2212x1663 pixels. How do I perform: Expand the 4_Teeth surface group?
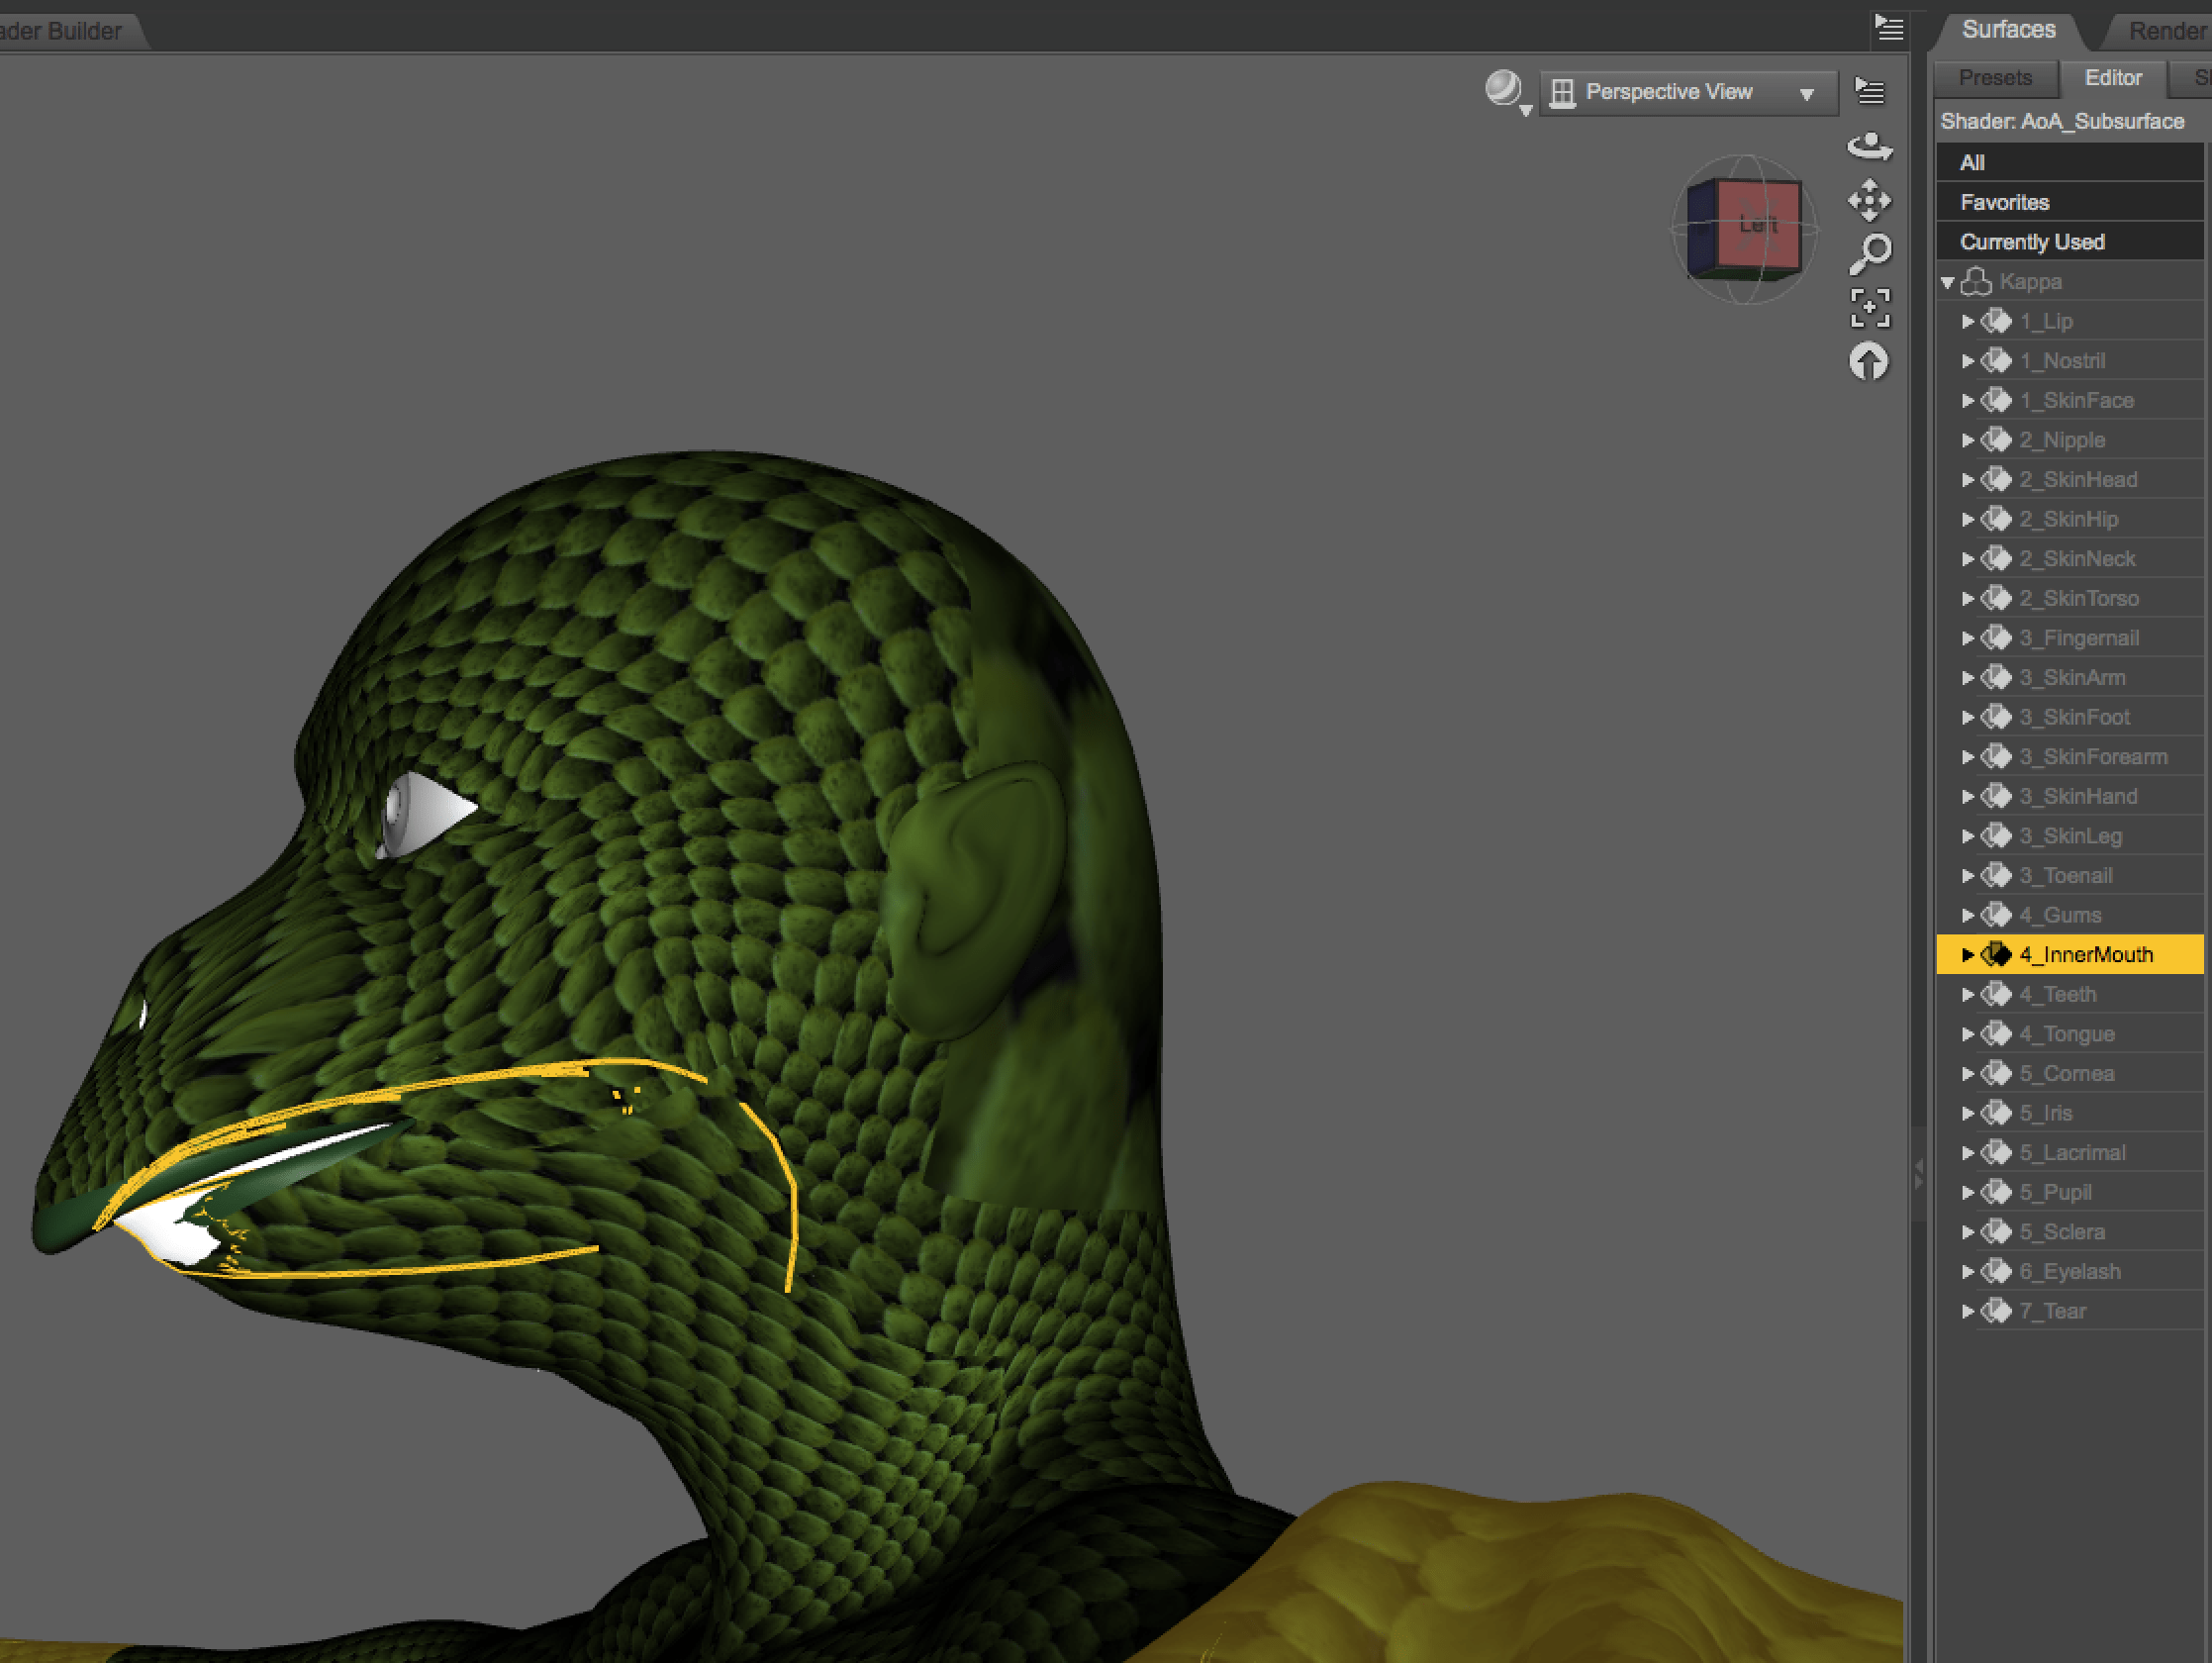(x=1967, y=995)
